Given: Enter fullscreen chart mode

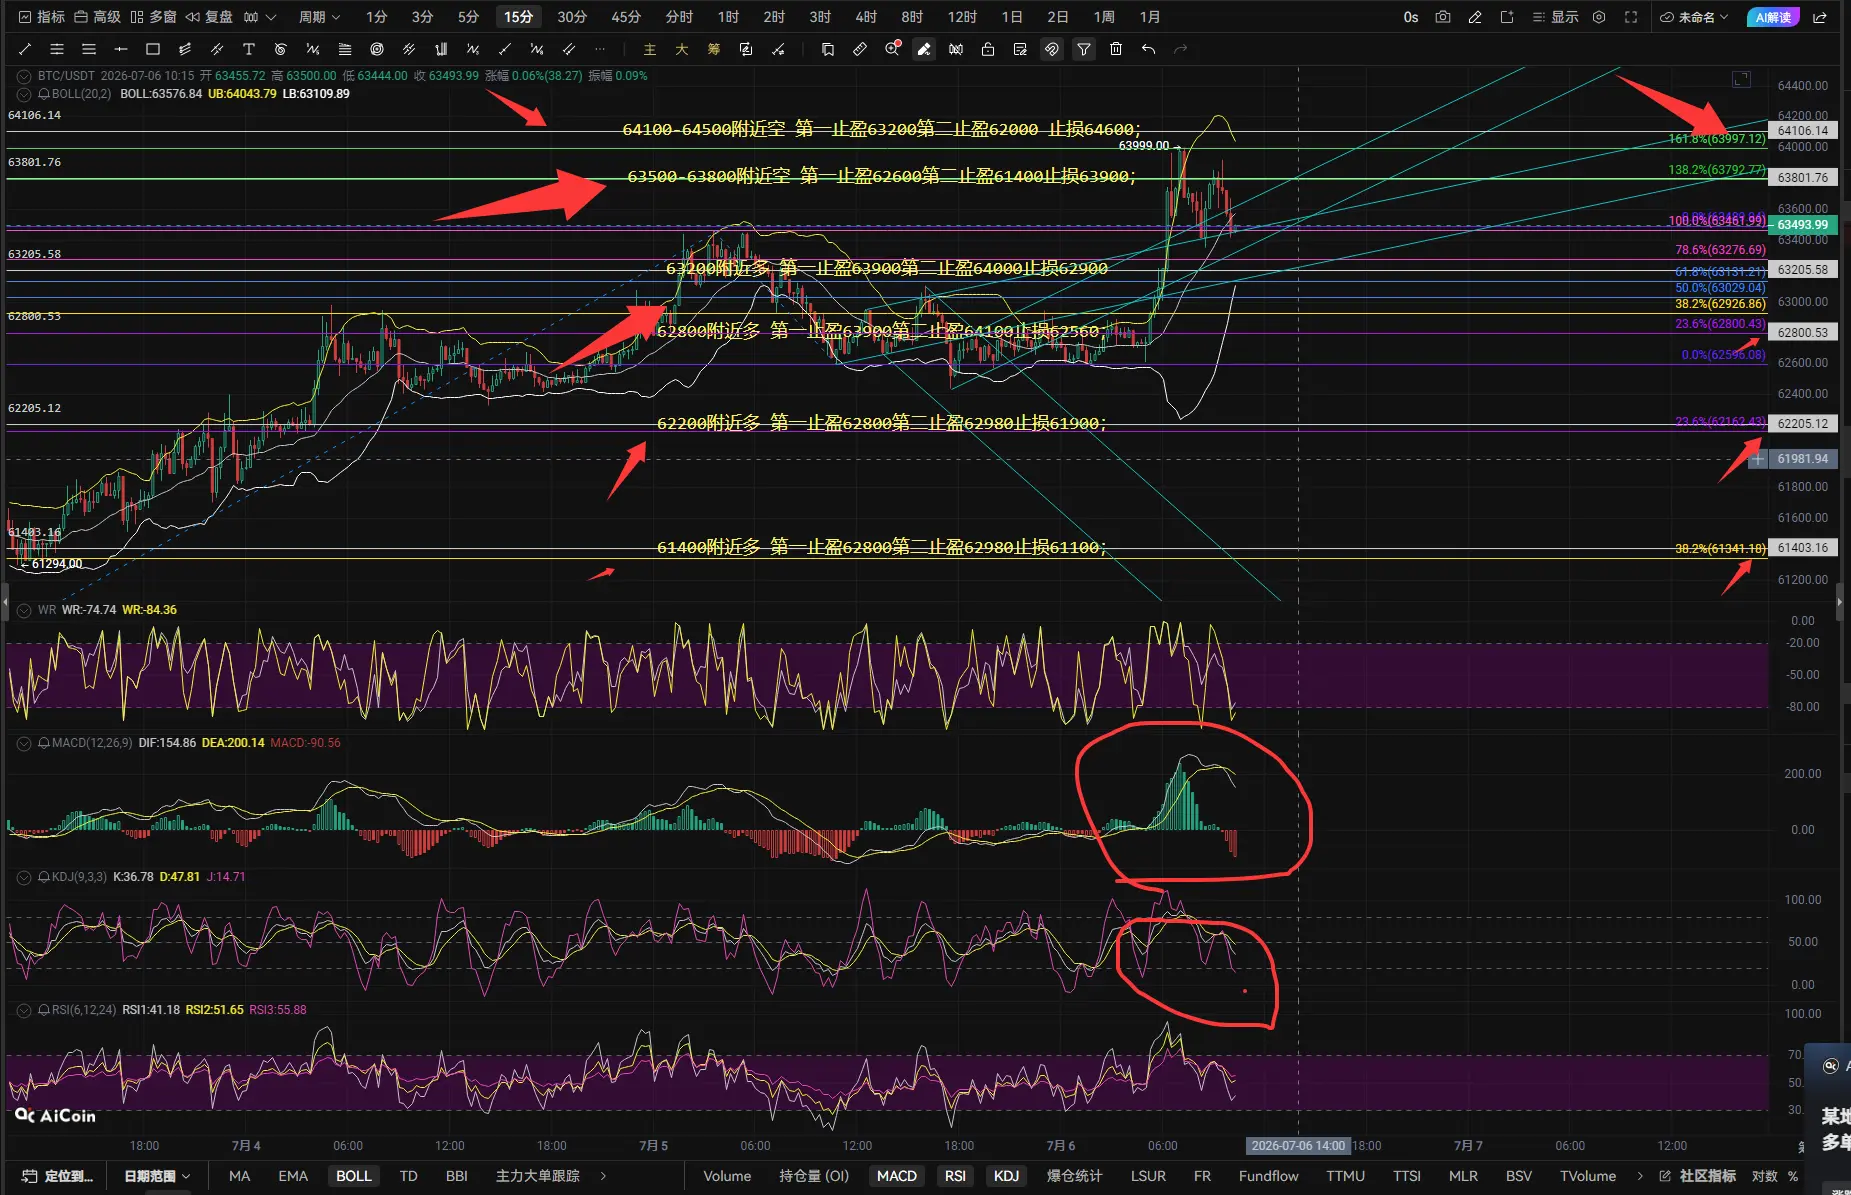Looking at the screenshot, I should pyautogui.click(x=1631, y=17).
